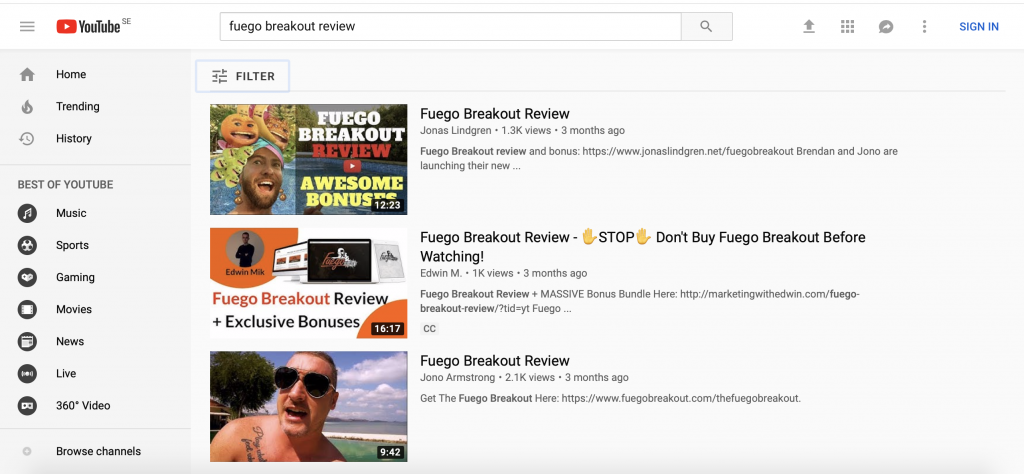Click the BEST OF YOUTUBE heading

65,185
